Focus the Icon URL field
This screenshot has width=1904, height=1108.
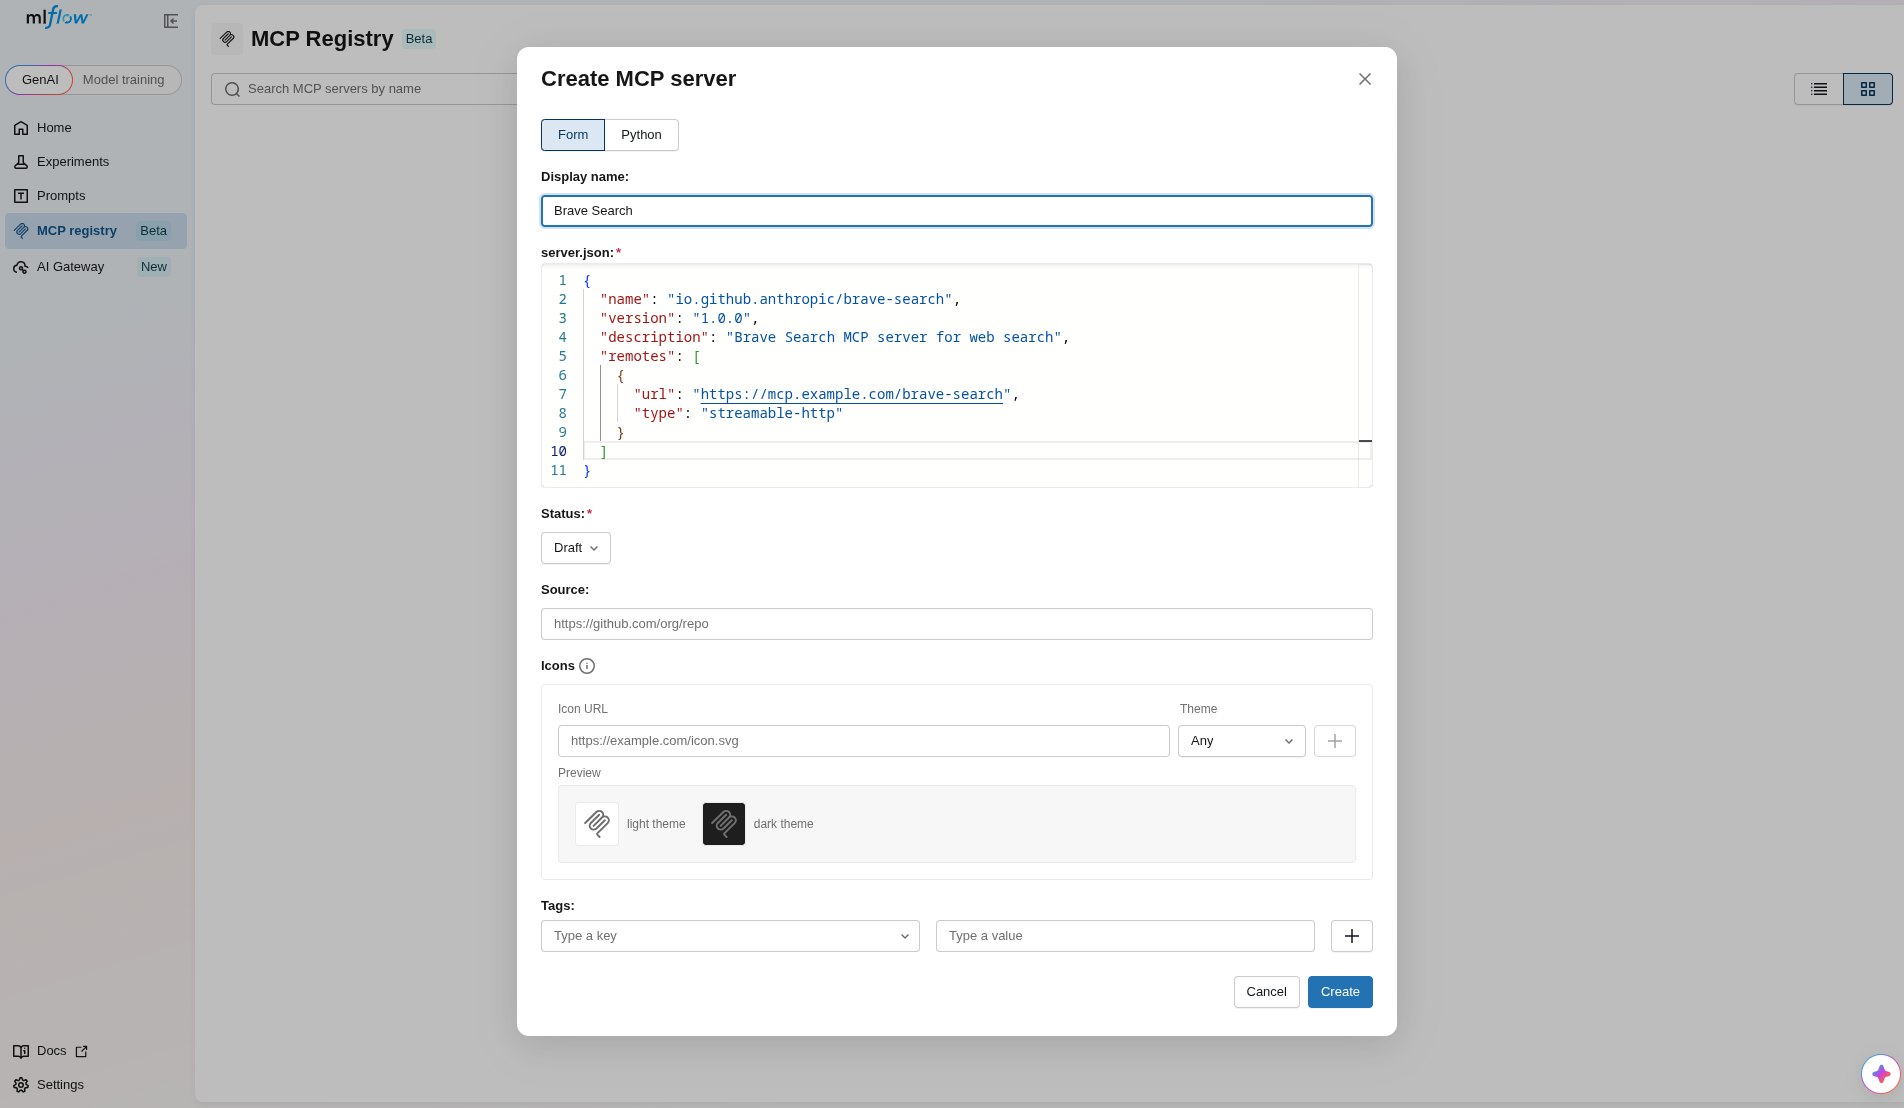coord(864,741)
